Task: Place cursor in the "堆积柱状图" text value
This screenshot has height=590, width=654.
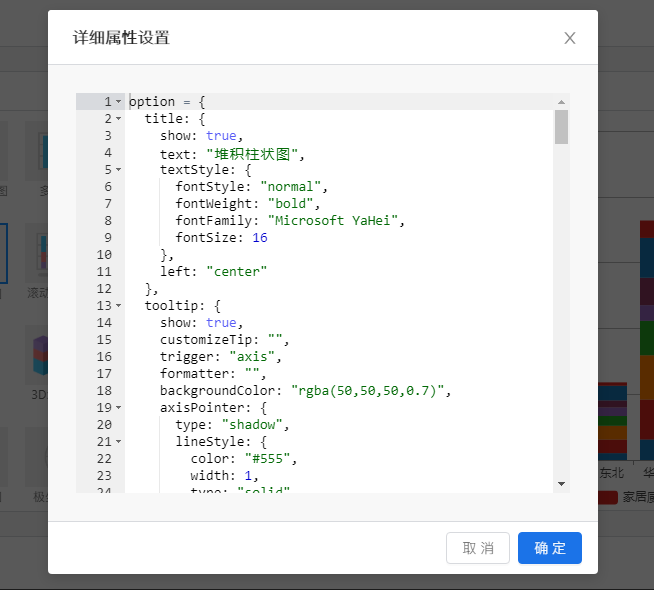Action: tap(253, 153)
